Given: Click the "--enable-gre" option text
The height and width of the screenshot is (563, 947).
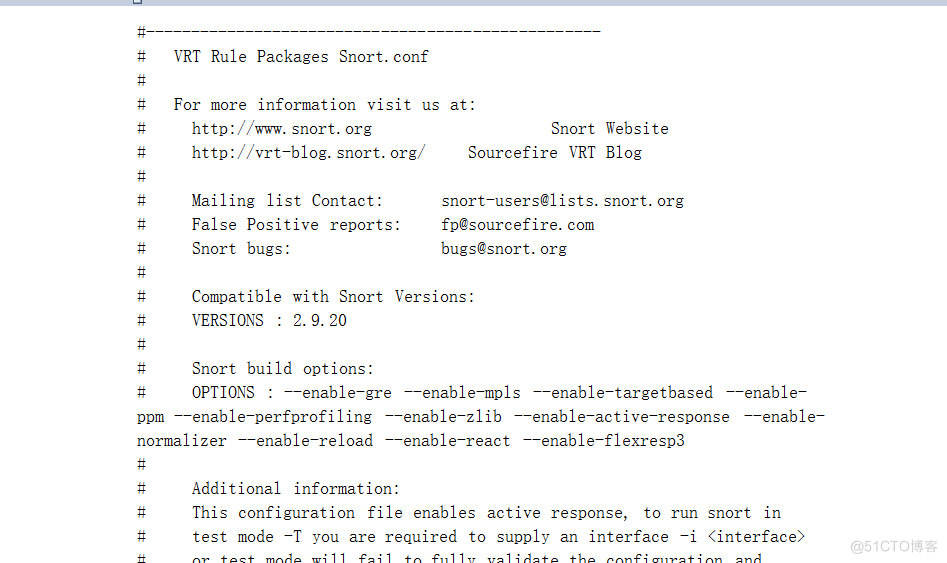Looking at the screenshot, I should pos(338,393).
